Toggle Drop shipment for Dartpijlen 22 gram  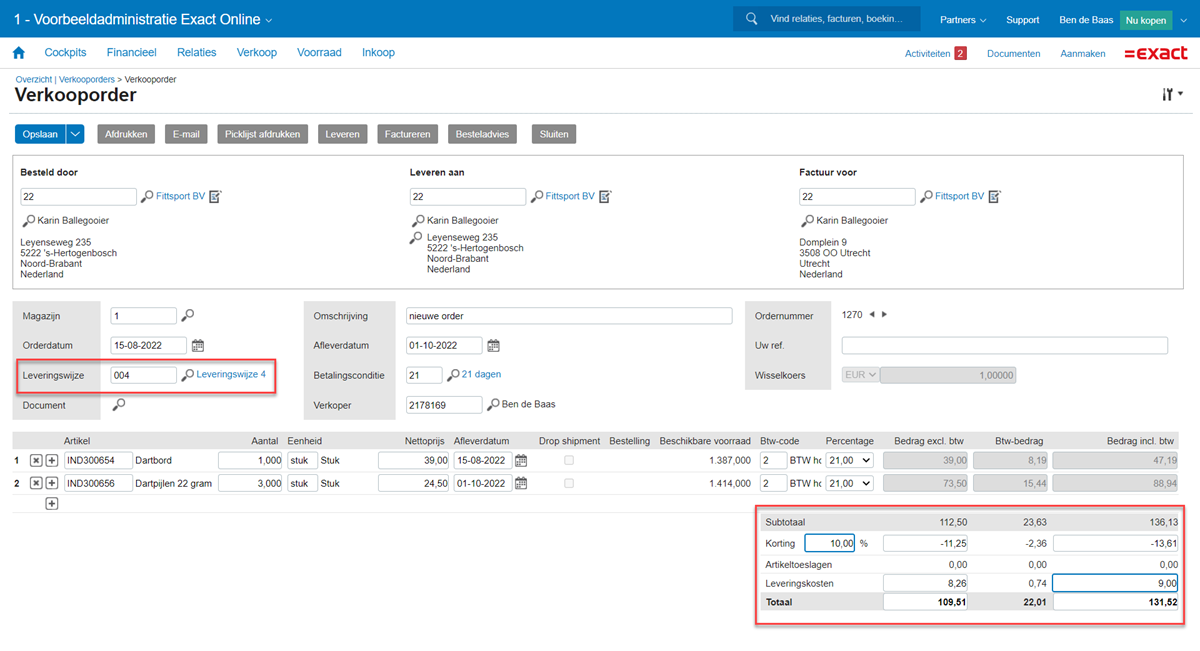point(570,483)
